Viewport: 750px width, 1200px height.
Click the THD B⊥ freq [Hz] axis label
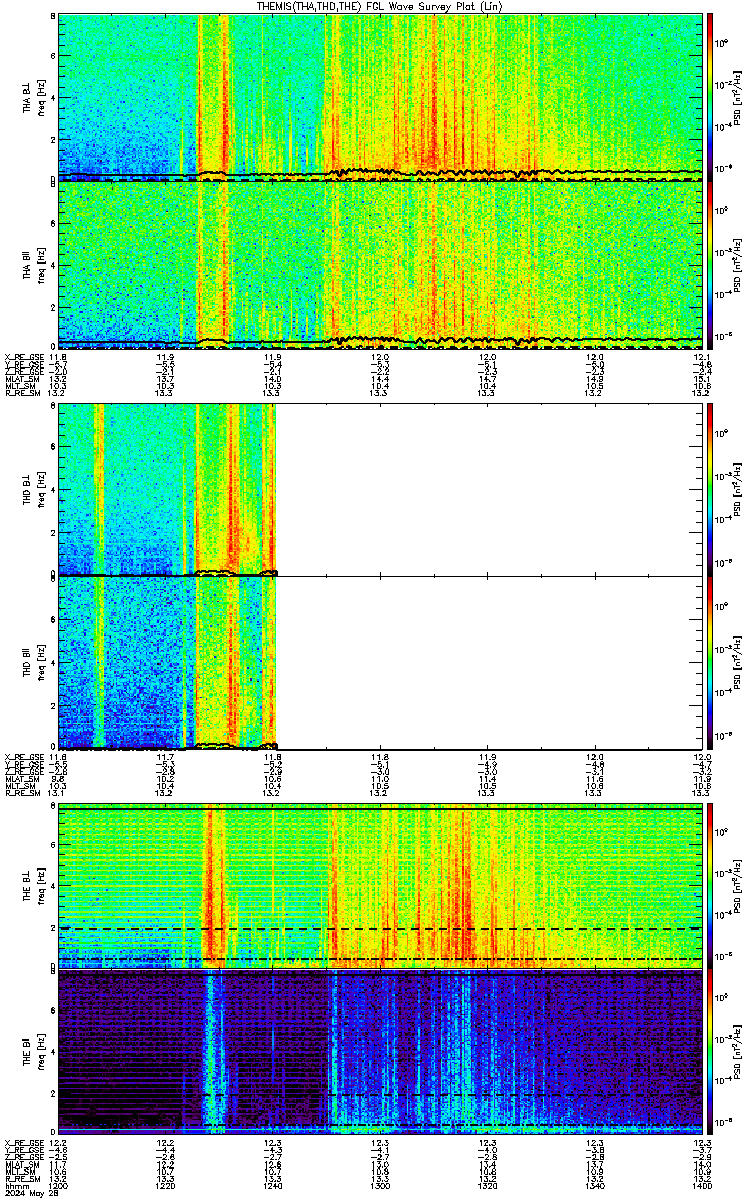33,490
